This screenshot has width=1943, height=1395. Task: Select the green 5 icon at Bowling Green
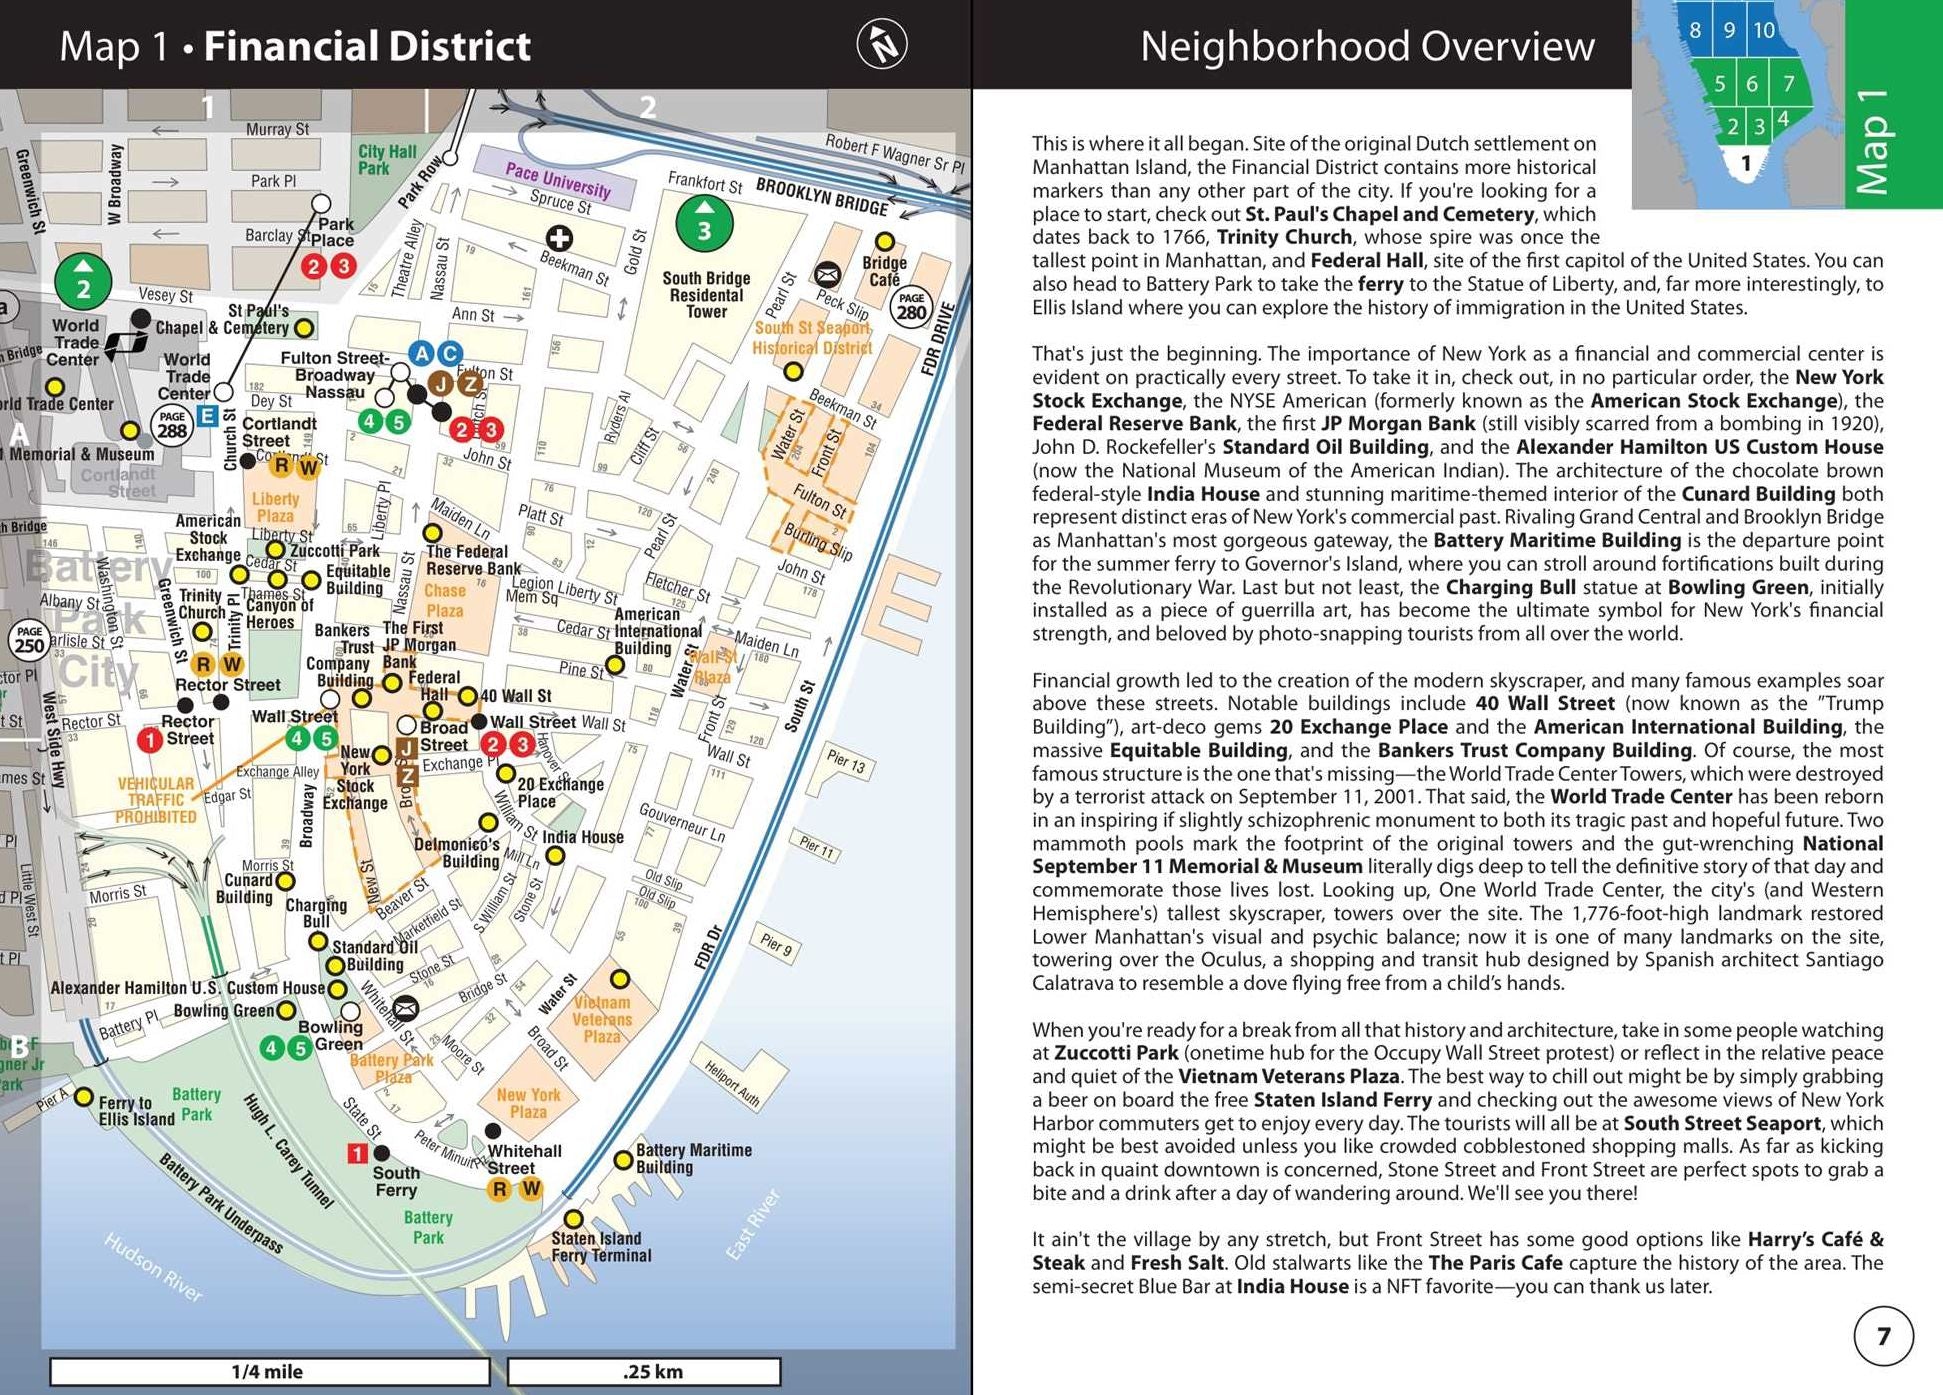tap(300, 1048)
